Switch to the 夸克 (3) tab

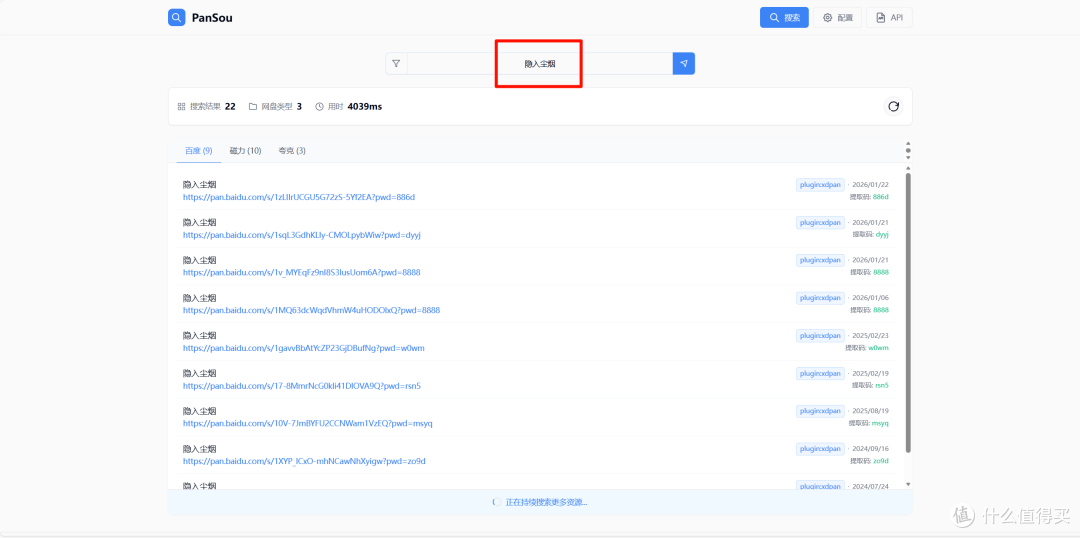click(x=291, y=151)
